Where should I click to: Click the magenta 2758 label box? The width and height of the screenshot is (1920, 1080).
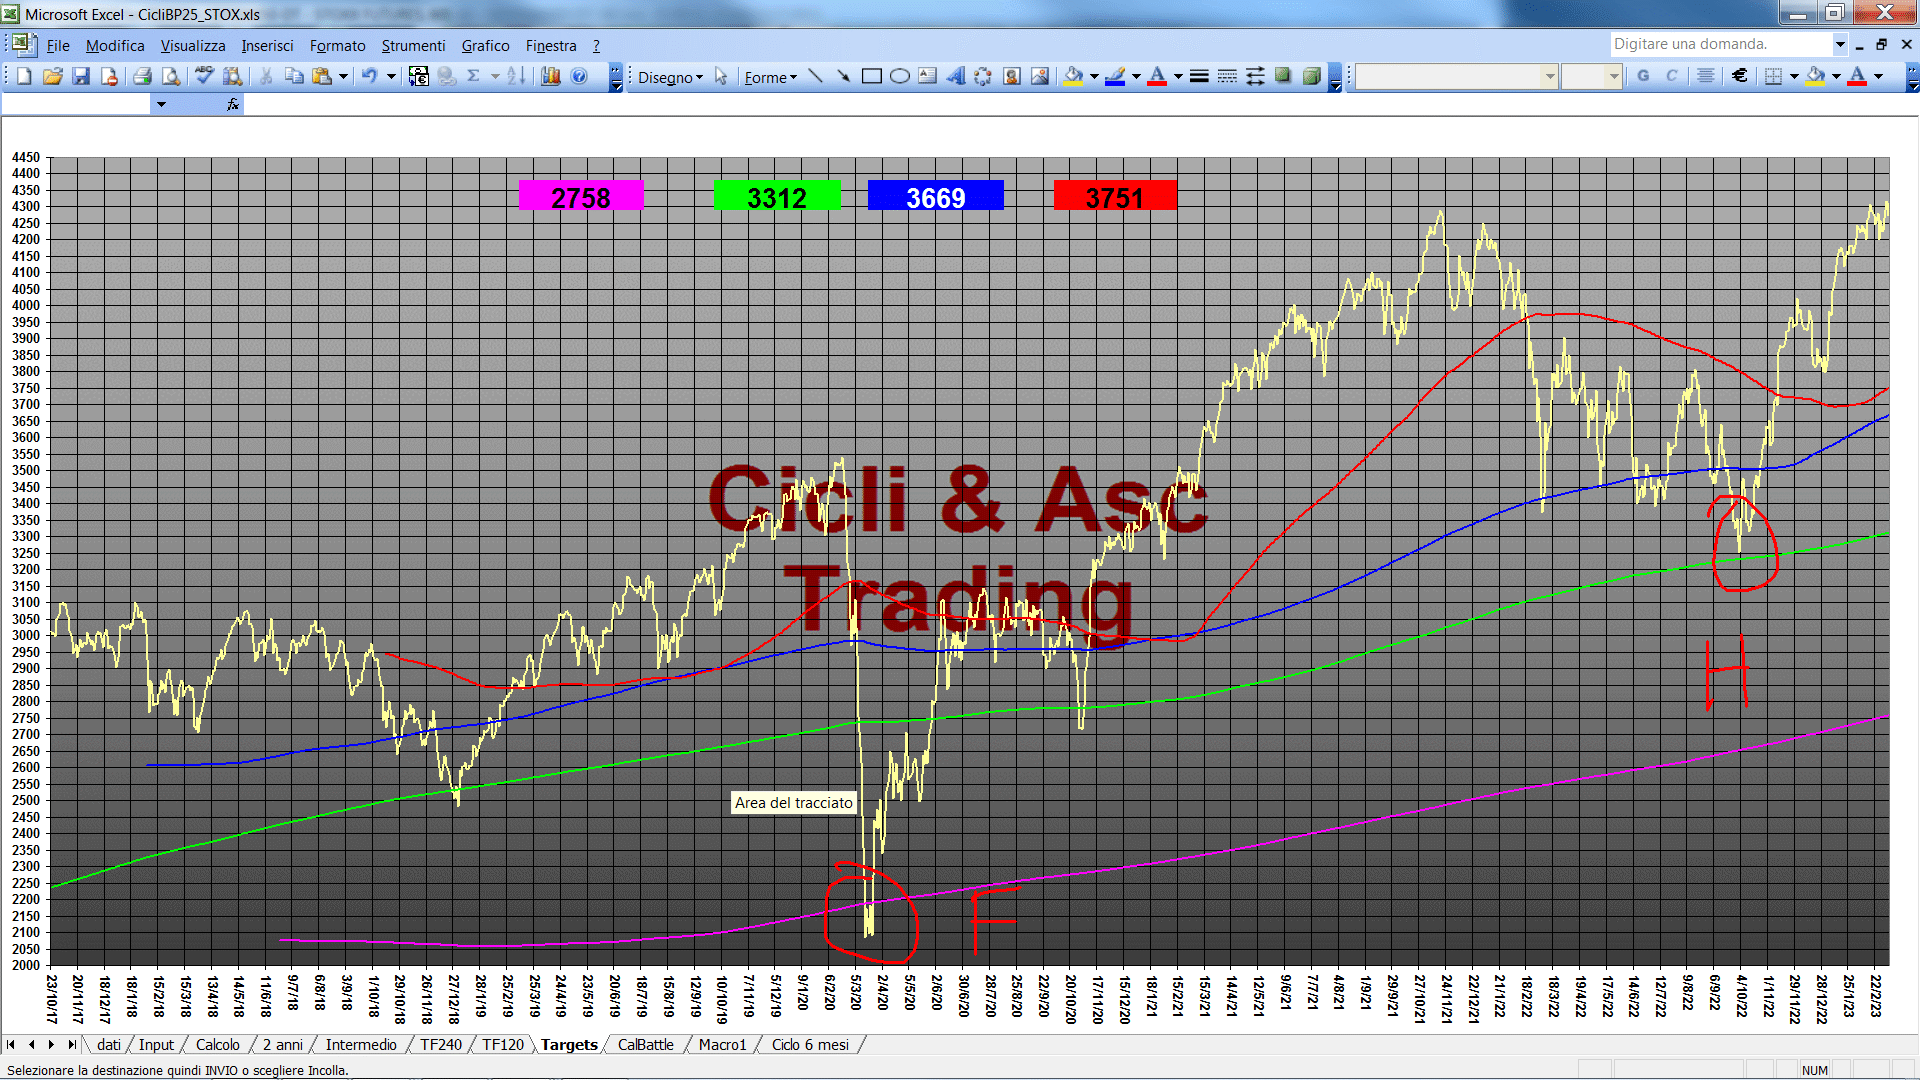581,196
